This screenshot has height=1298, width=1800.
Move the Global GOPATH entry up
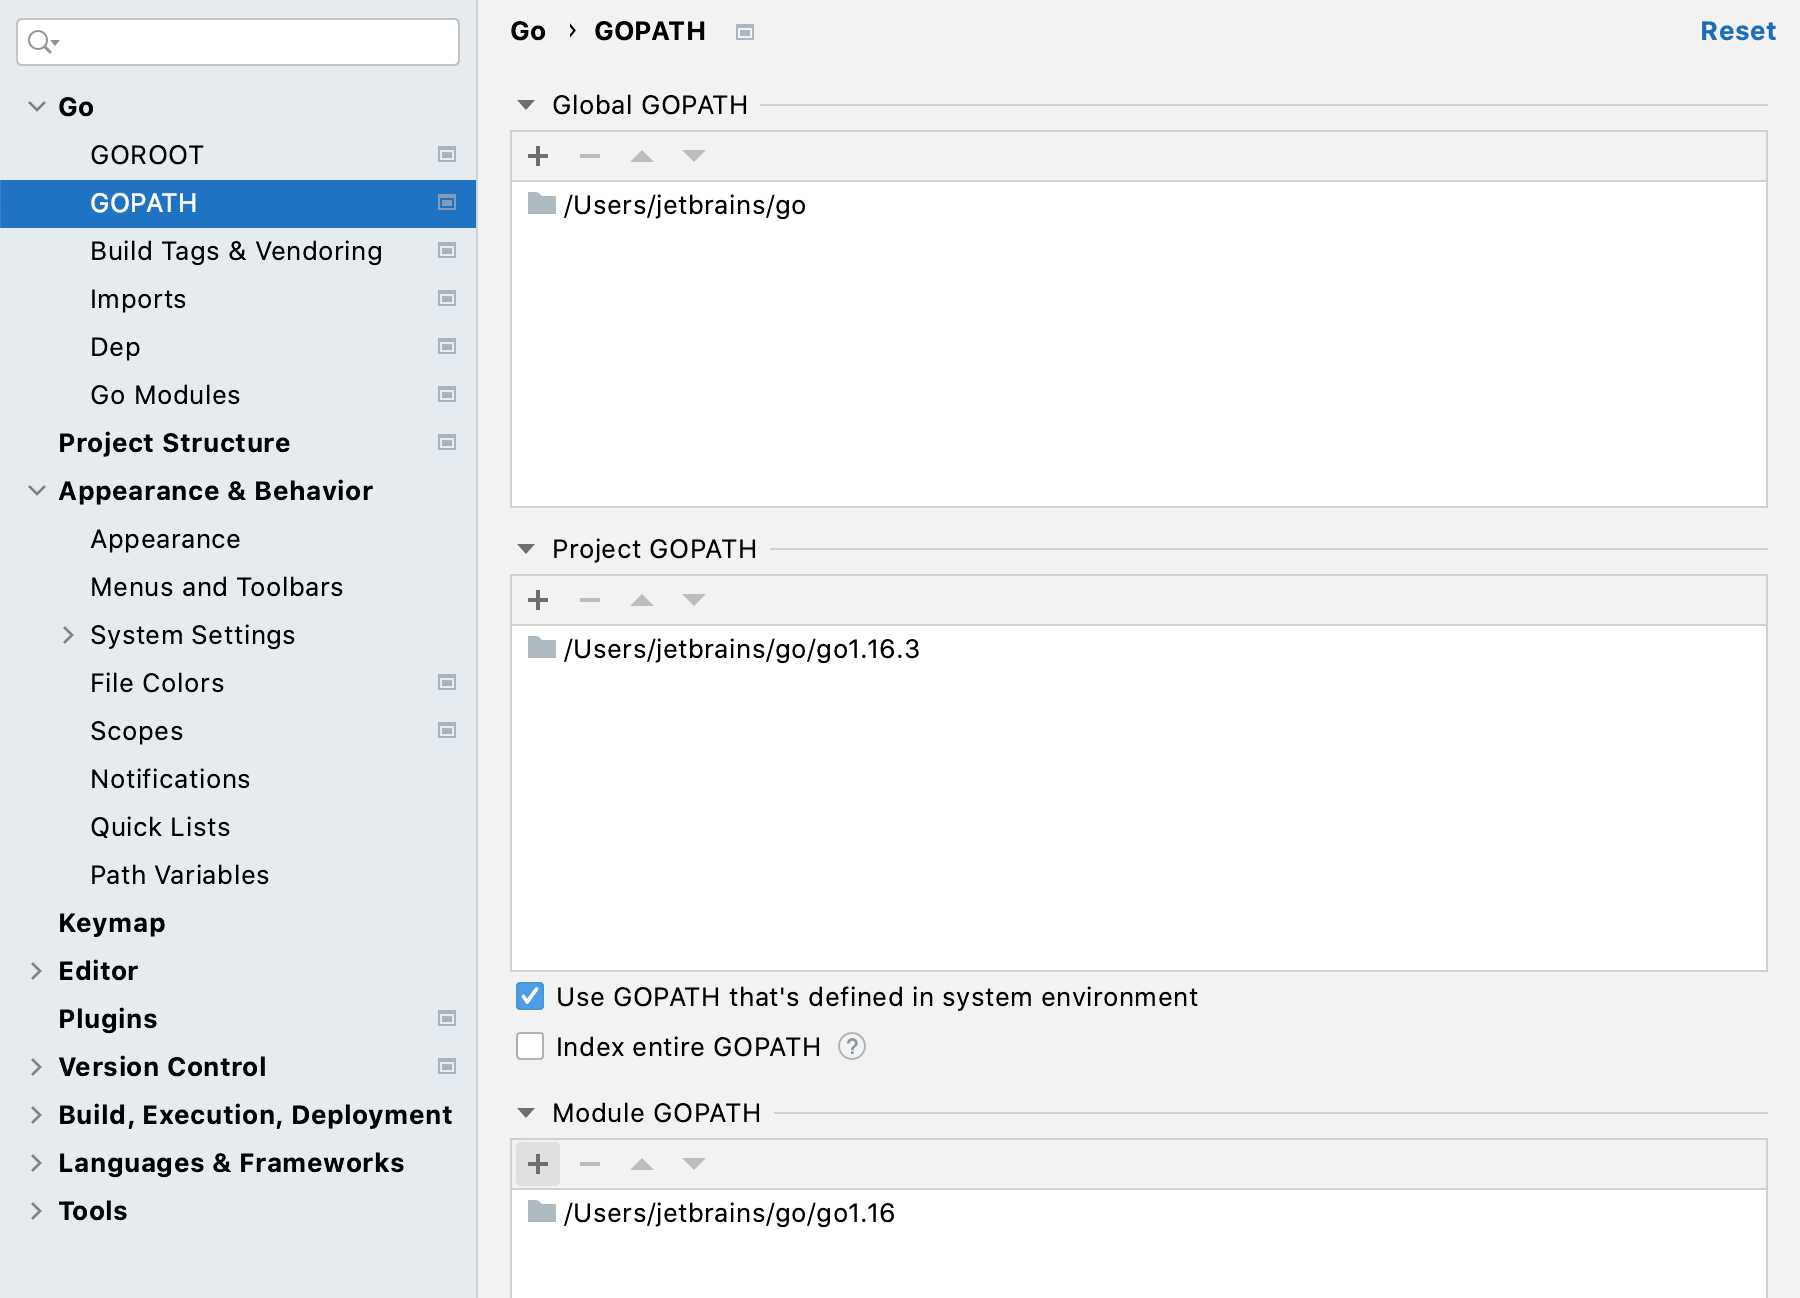click(642, 156)
